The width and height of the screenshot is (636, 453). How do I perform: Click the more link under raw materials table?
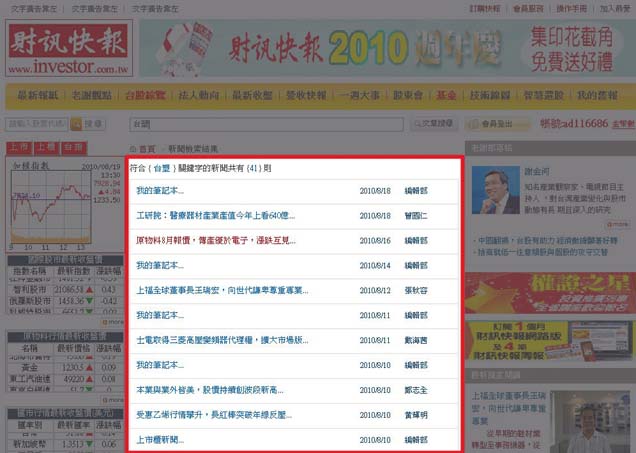(x=113, y=400)
